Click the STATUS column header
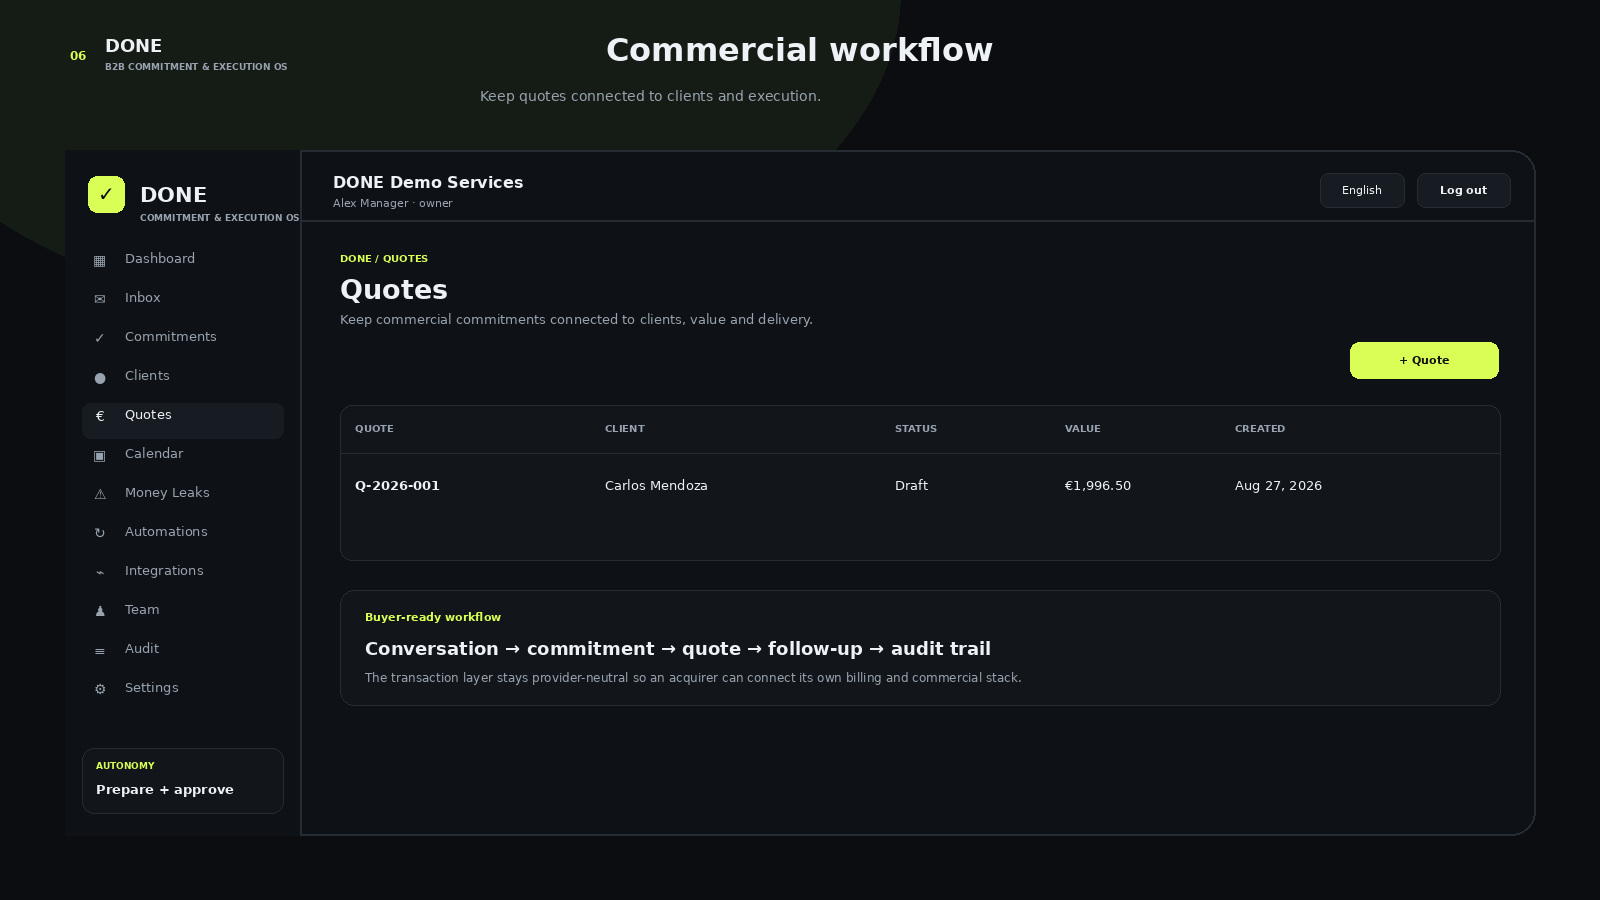Viewport: 1600px width, 900px height. point(916,429)
